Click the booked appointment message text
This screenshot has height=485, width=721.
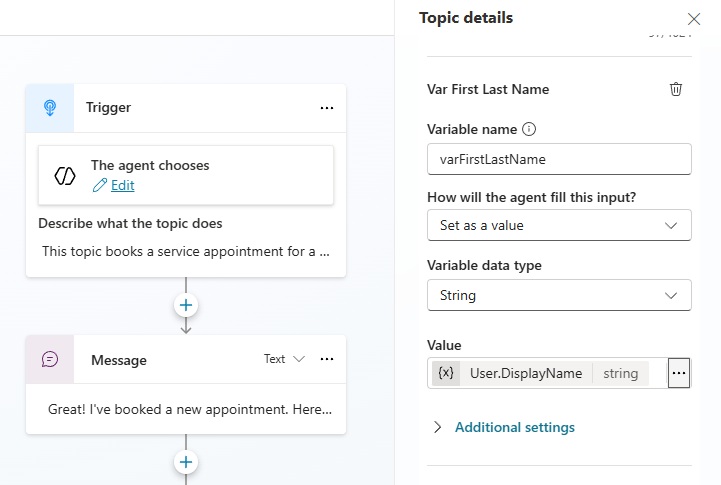coord(190,410)
